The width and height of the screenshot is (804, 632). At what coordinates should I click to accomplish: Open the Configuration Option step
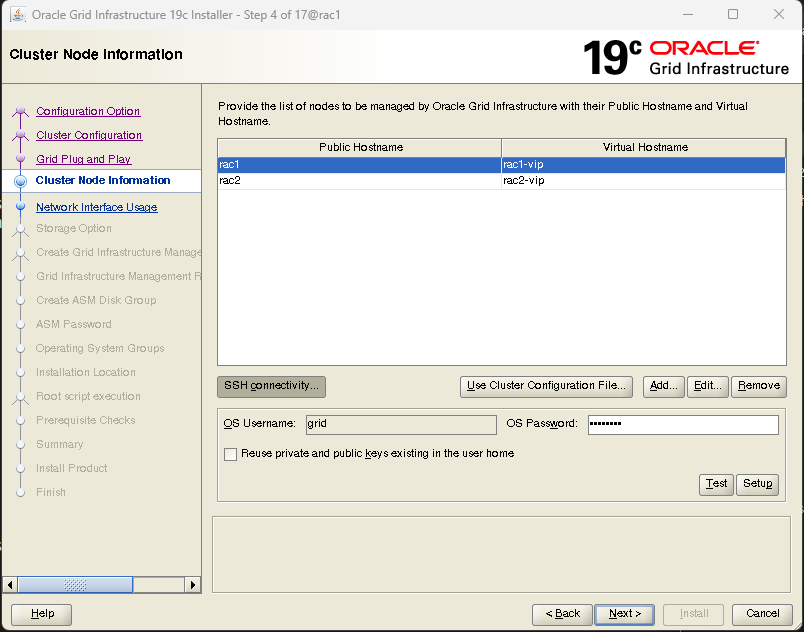click(x=88, y=111)
